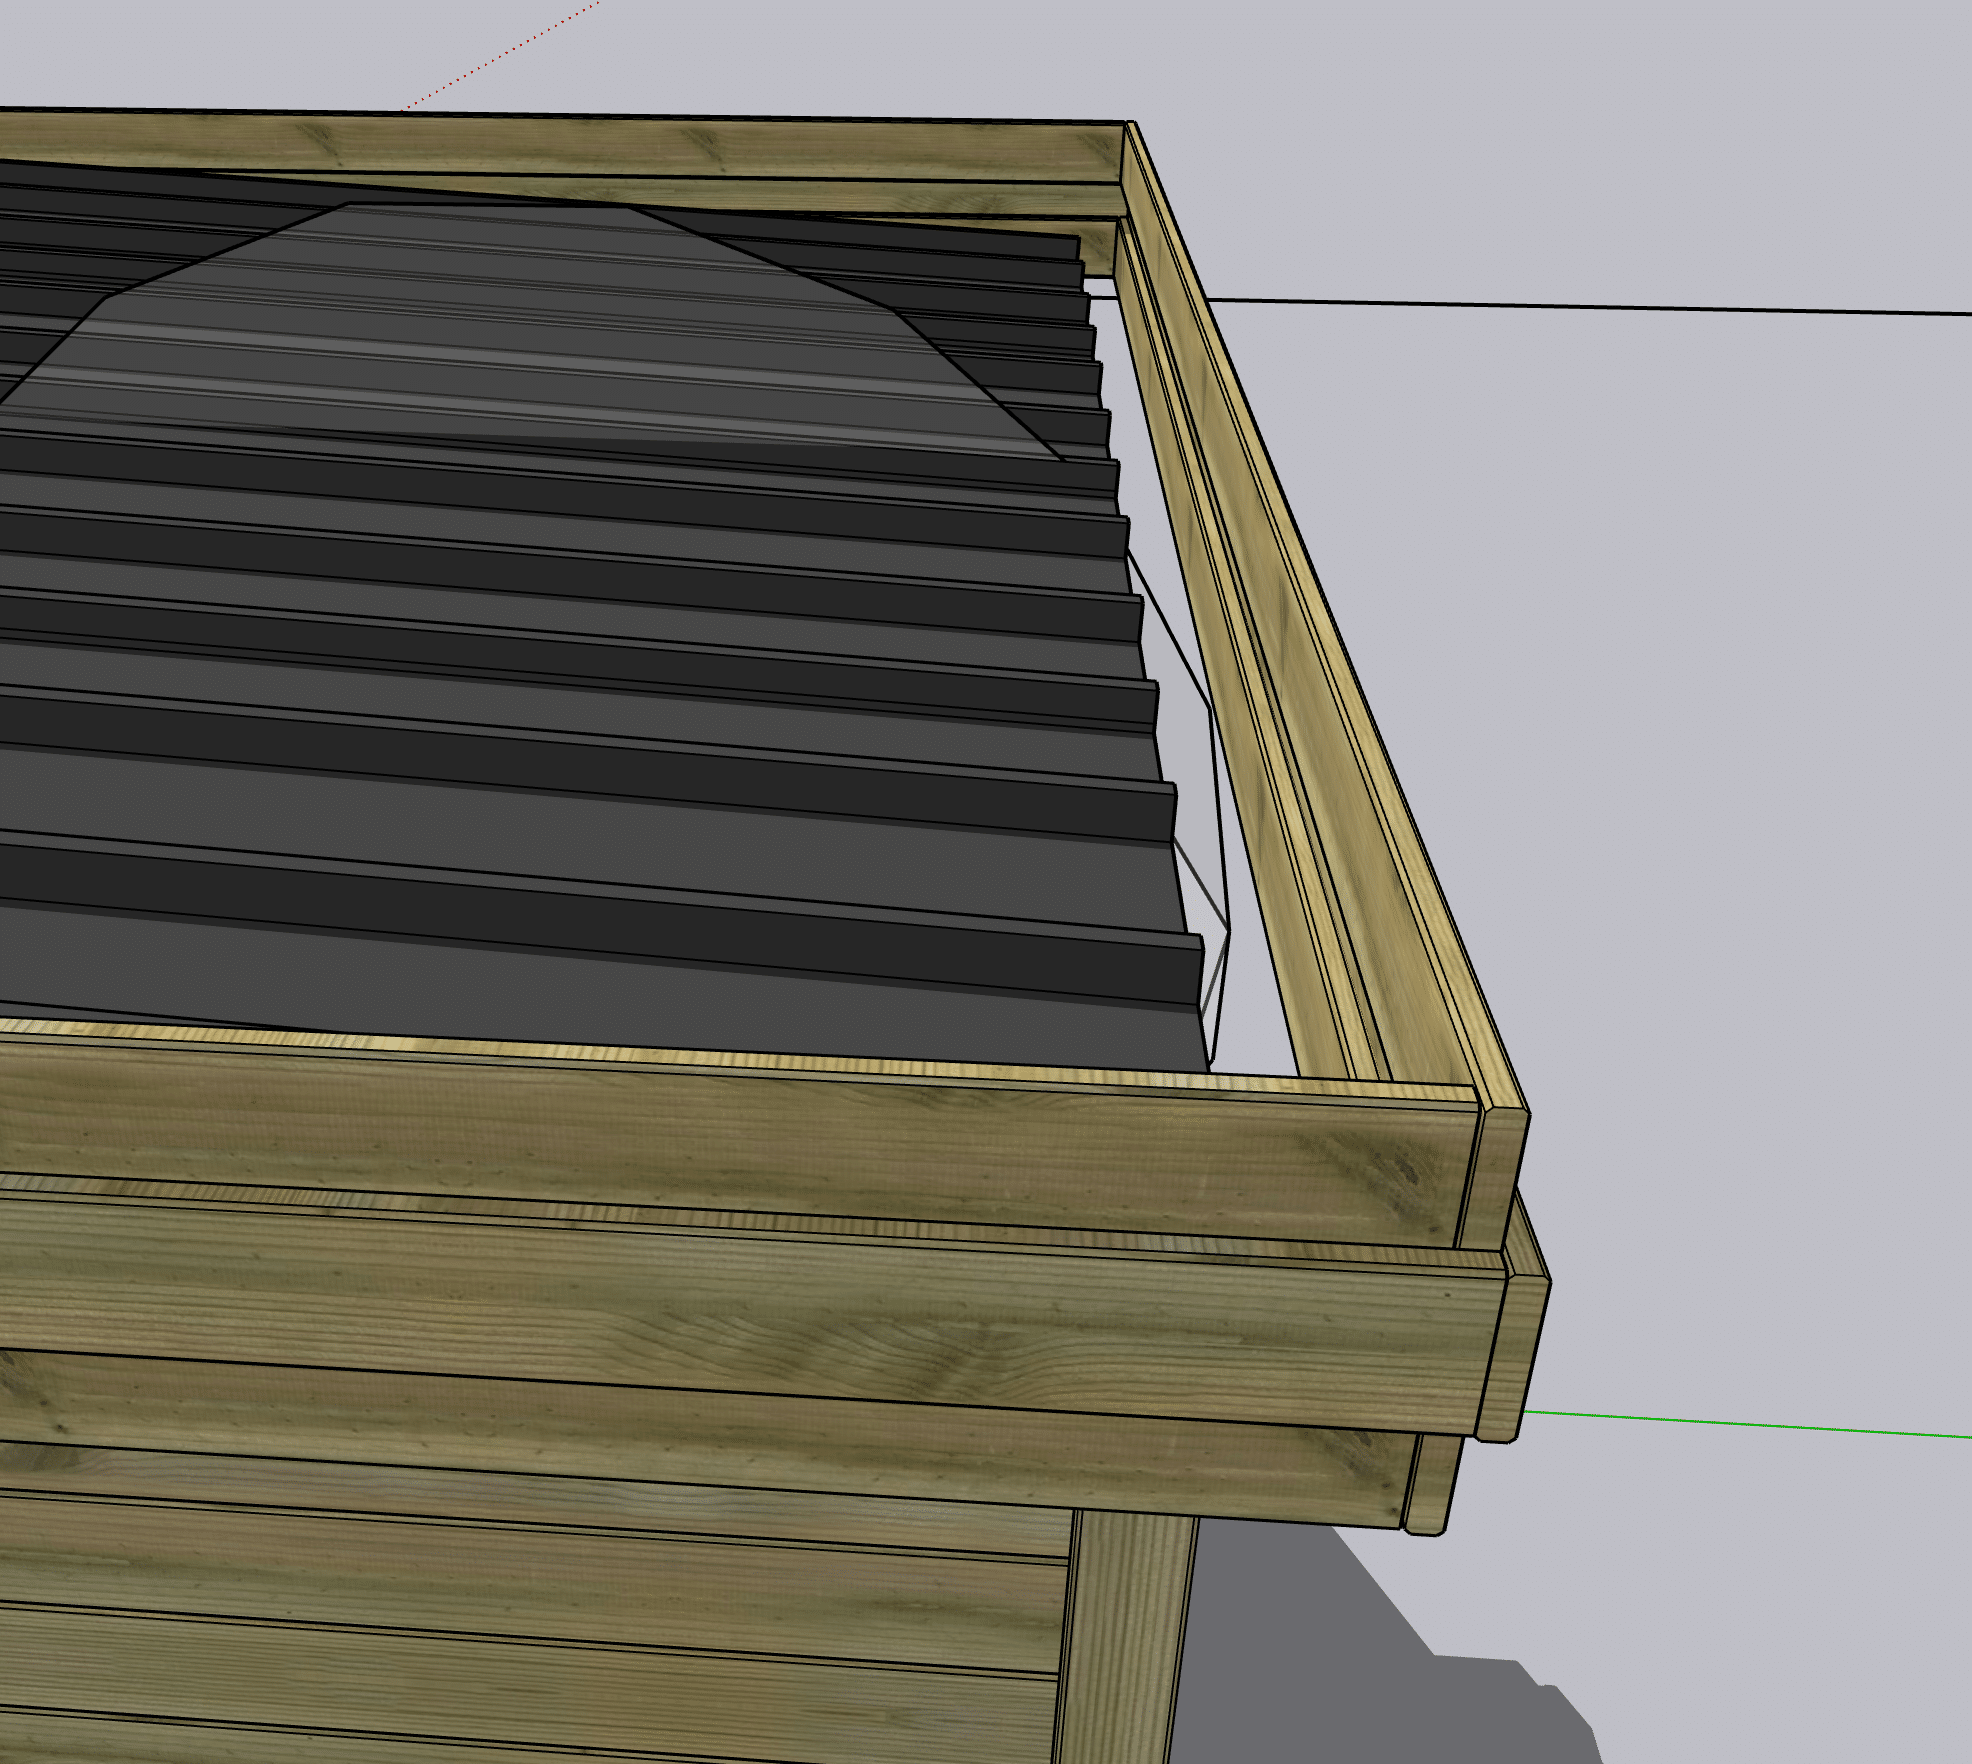Screen dimensions: 1972x1764
Task: Select the lowest front frame board
Action: (700, 1435)
